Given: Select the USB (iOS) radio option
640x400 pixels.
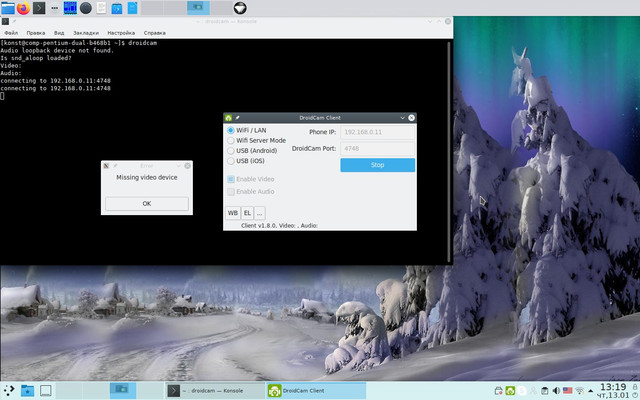Looking at the screenshot, I should pos(246,161).
